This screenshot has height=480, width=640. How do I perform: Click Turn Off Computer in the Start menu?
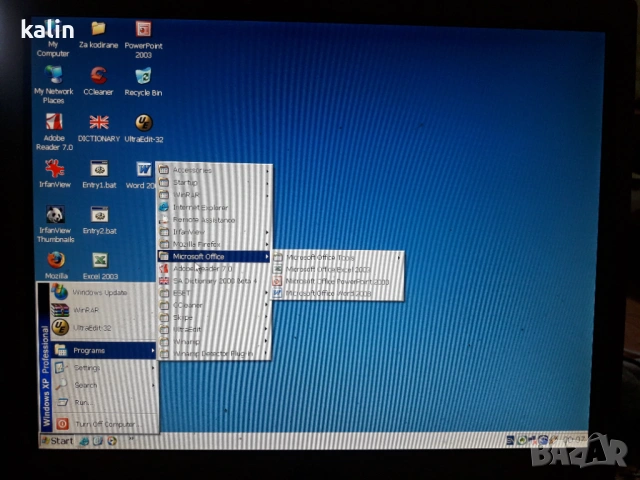click(x=104, y=424)
